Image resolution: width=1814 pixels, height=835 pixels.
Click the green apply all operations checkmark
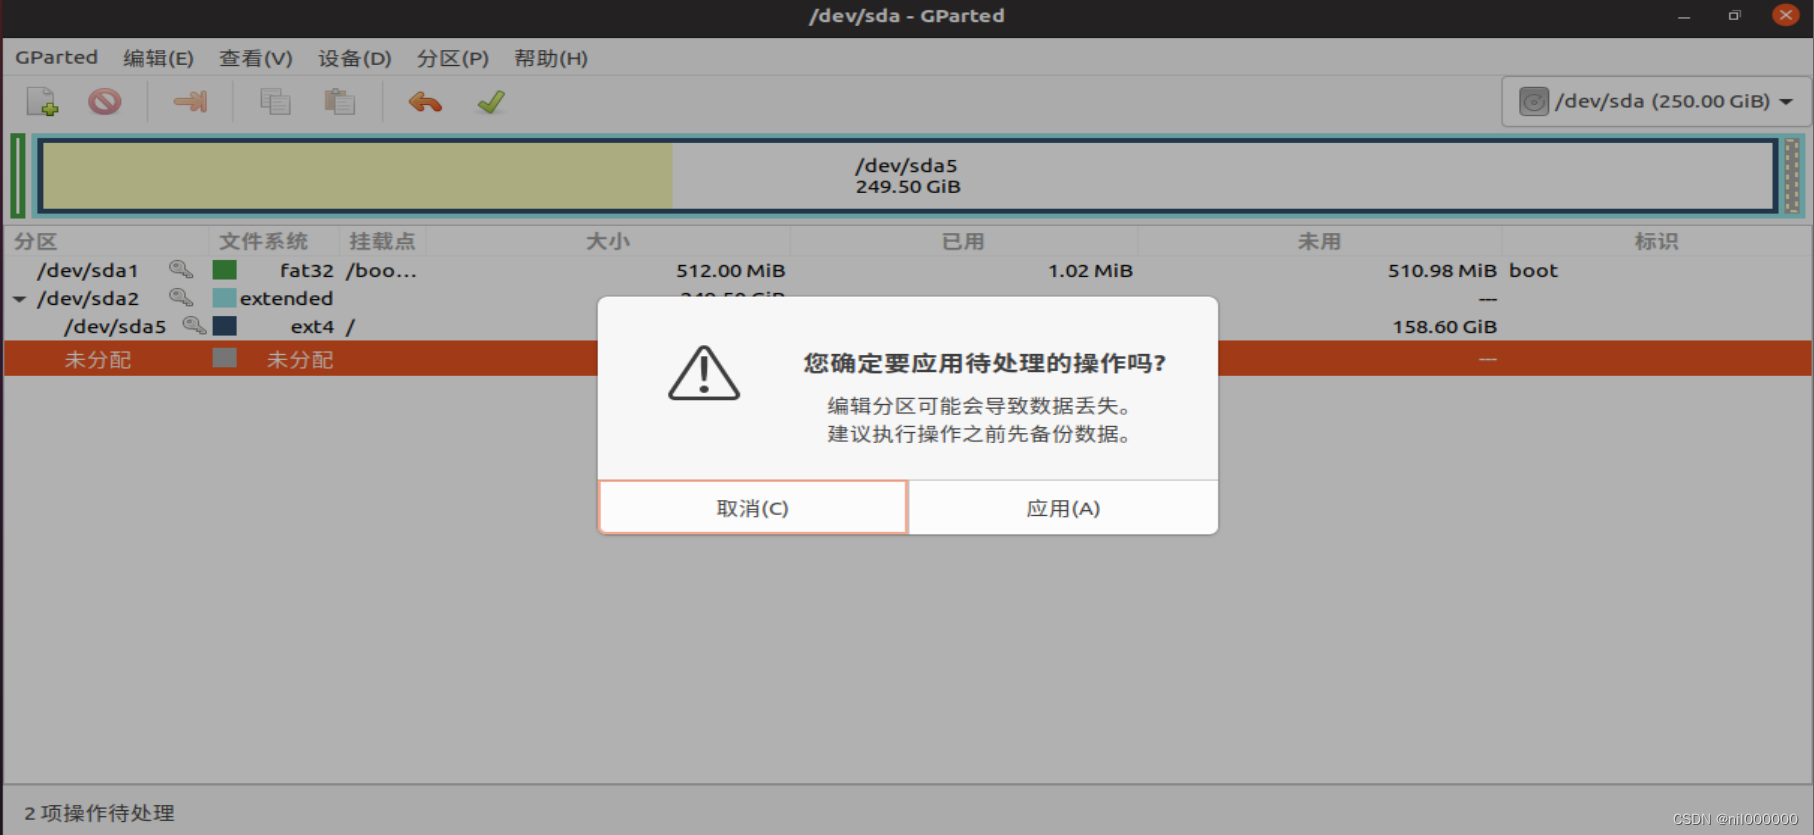click(x=491, y=101)
